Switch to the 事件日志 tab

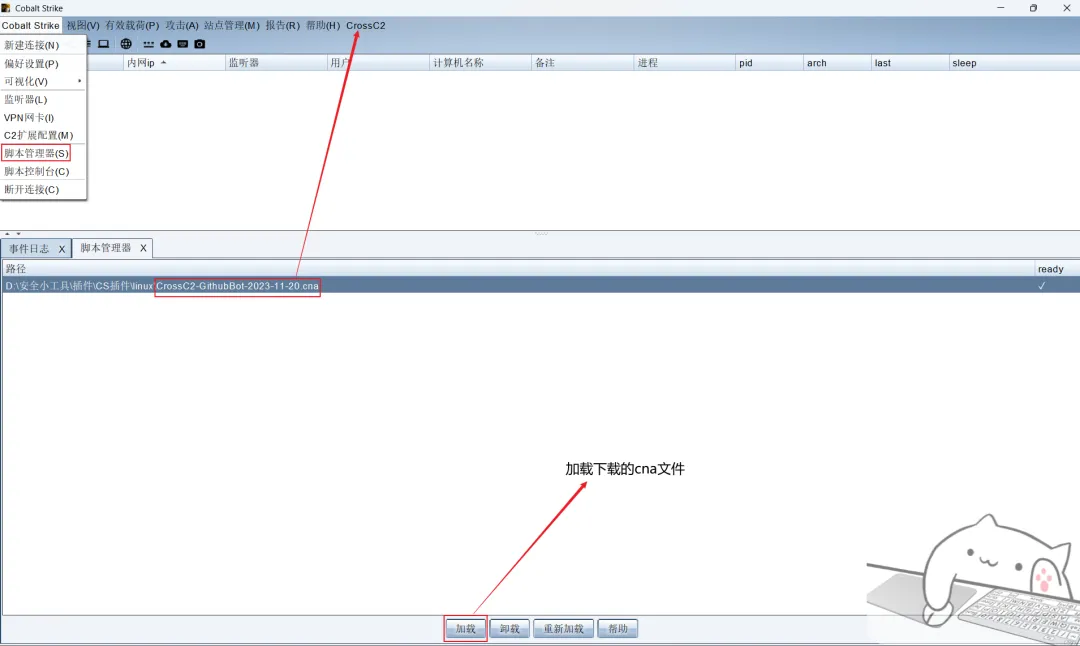tap(29, 249)
